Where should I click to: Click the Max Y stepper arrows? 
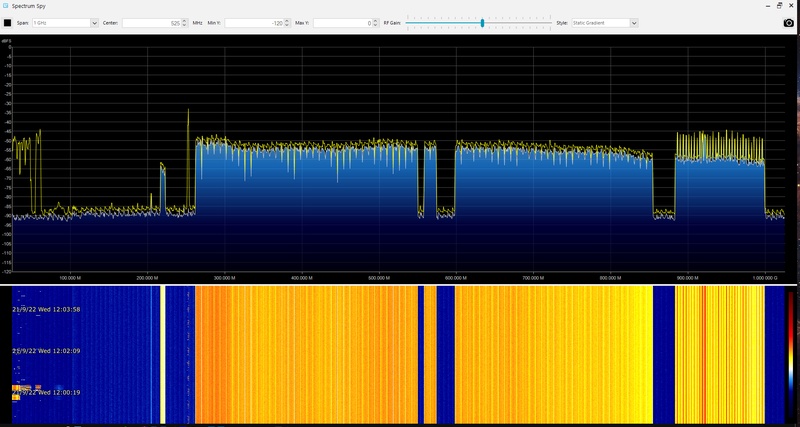pos(376,23)
